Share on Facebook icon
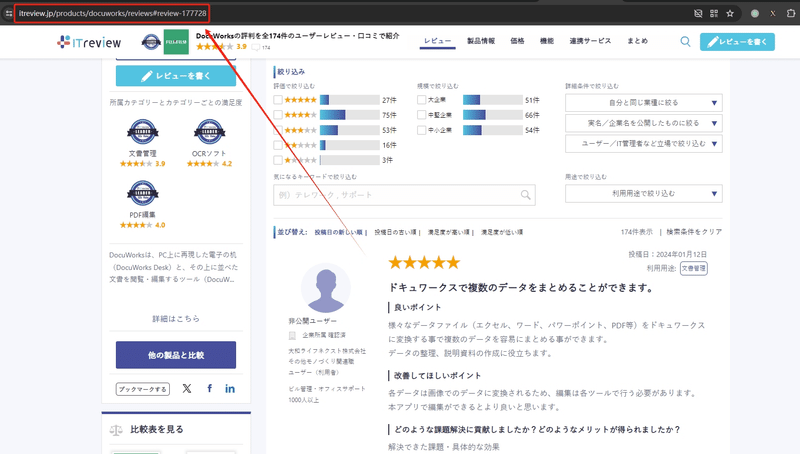The width and height of the screenshot is (800, 454). (209, 389)
